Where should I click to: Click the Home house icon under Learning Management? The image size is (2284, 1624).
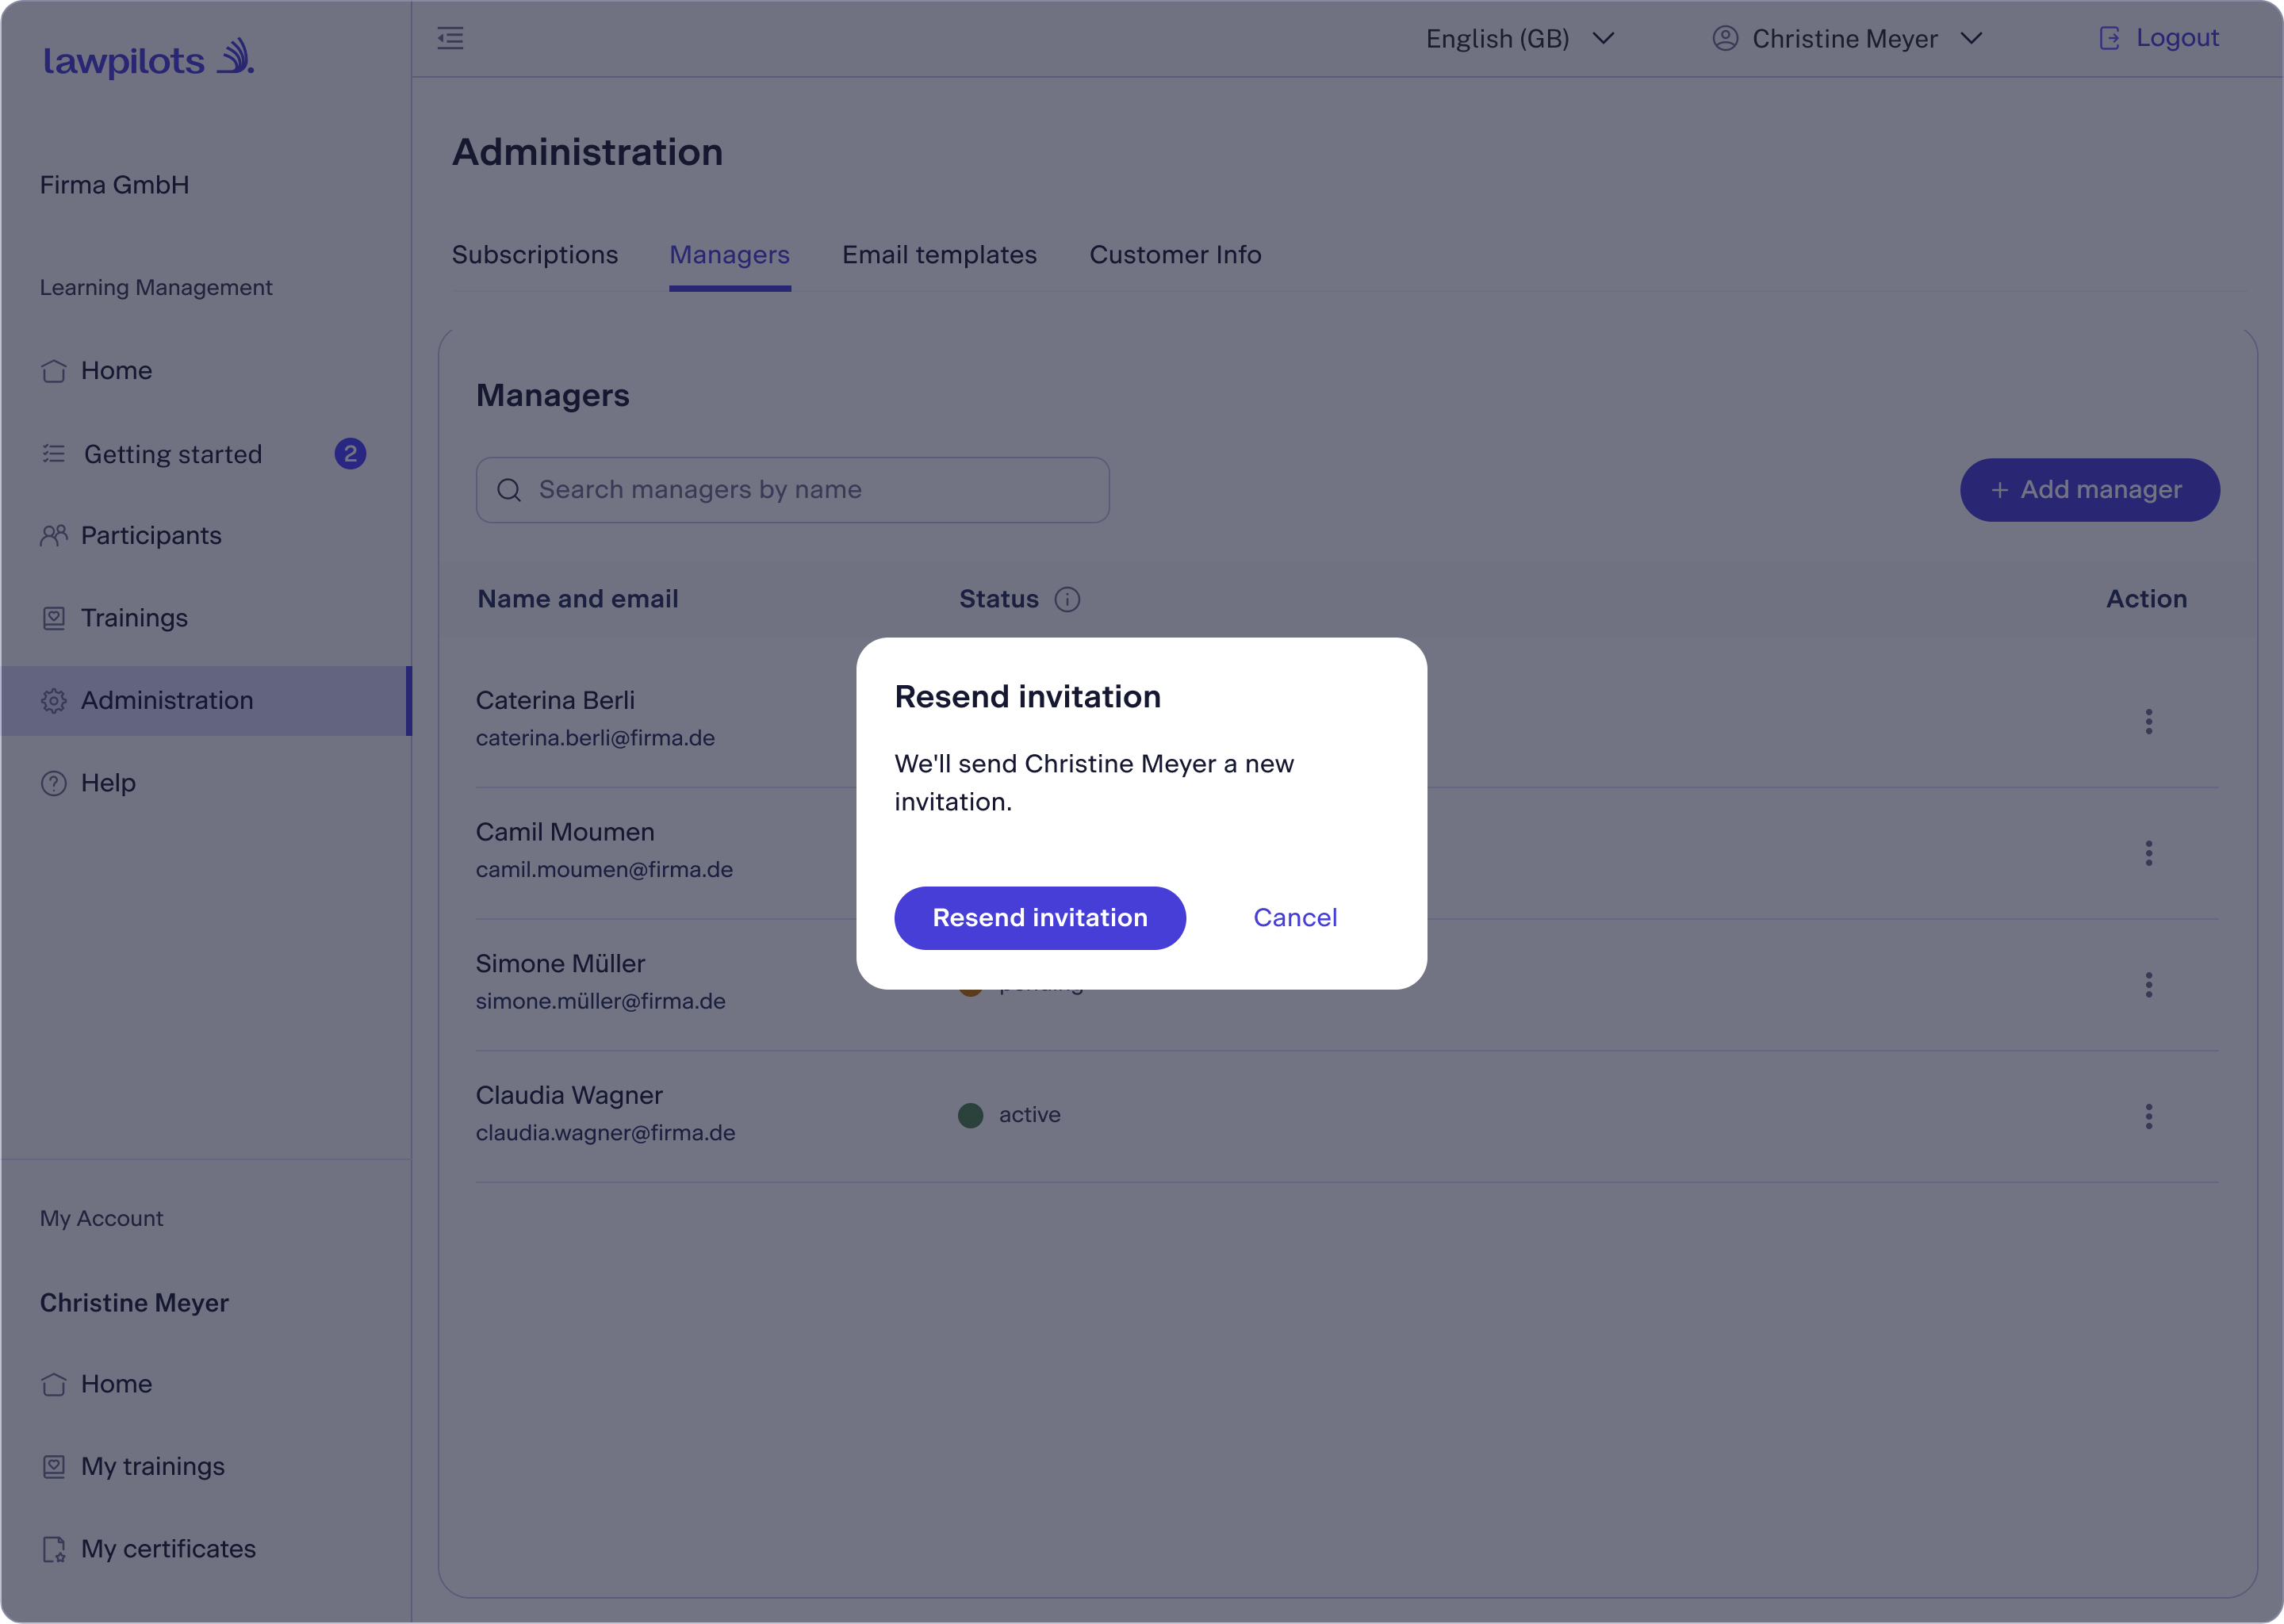click(x=54, y=371)
